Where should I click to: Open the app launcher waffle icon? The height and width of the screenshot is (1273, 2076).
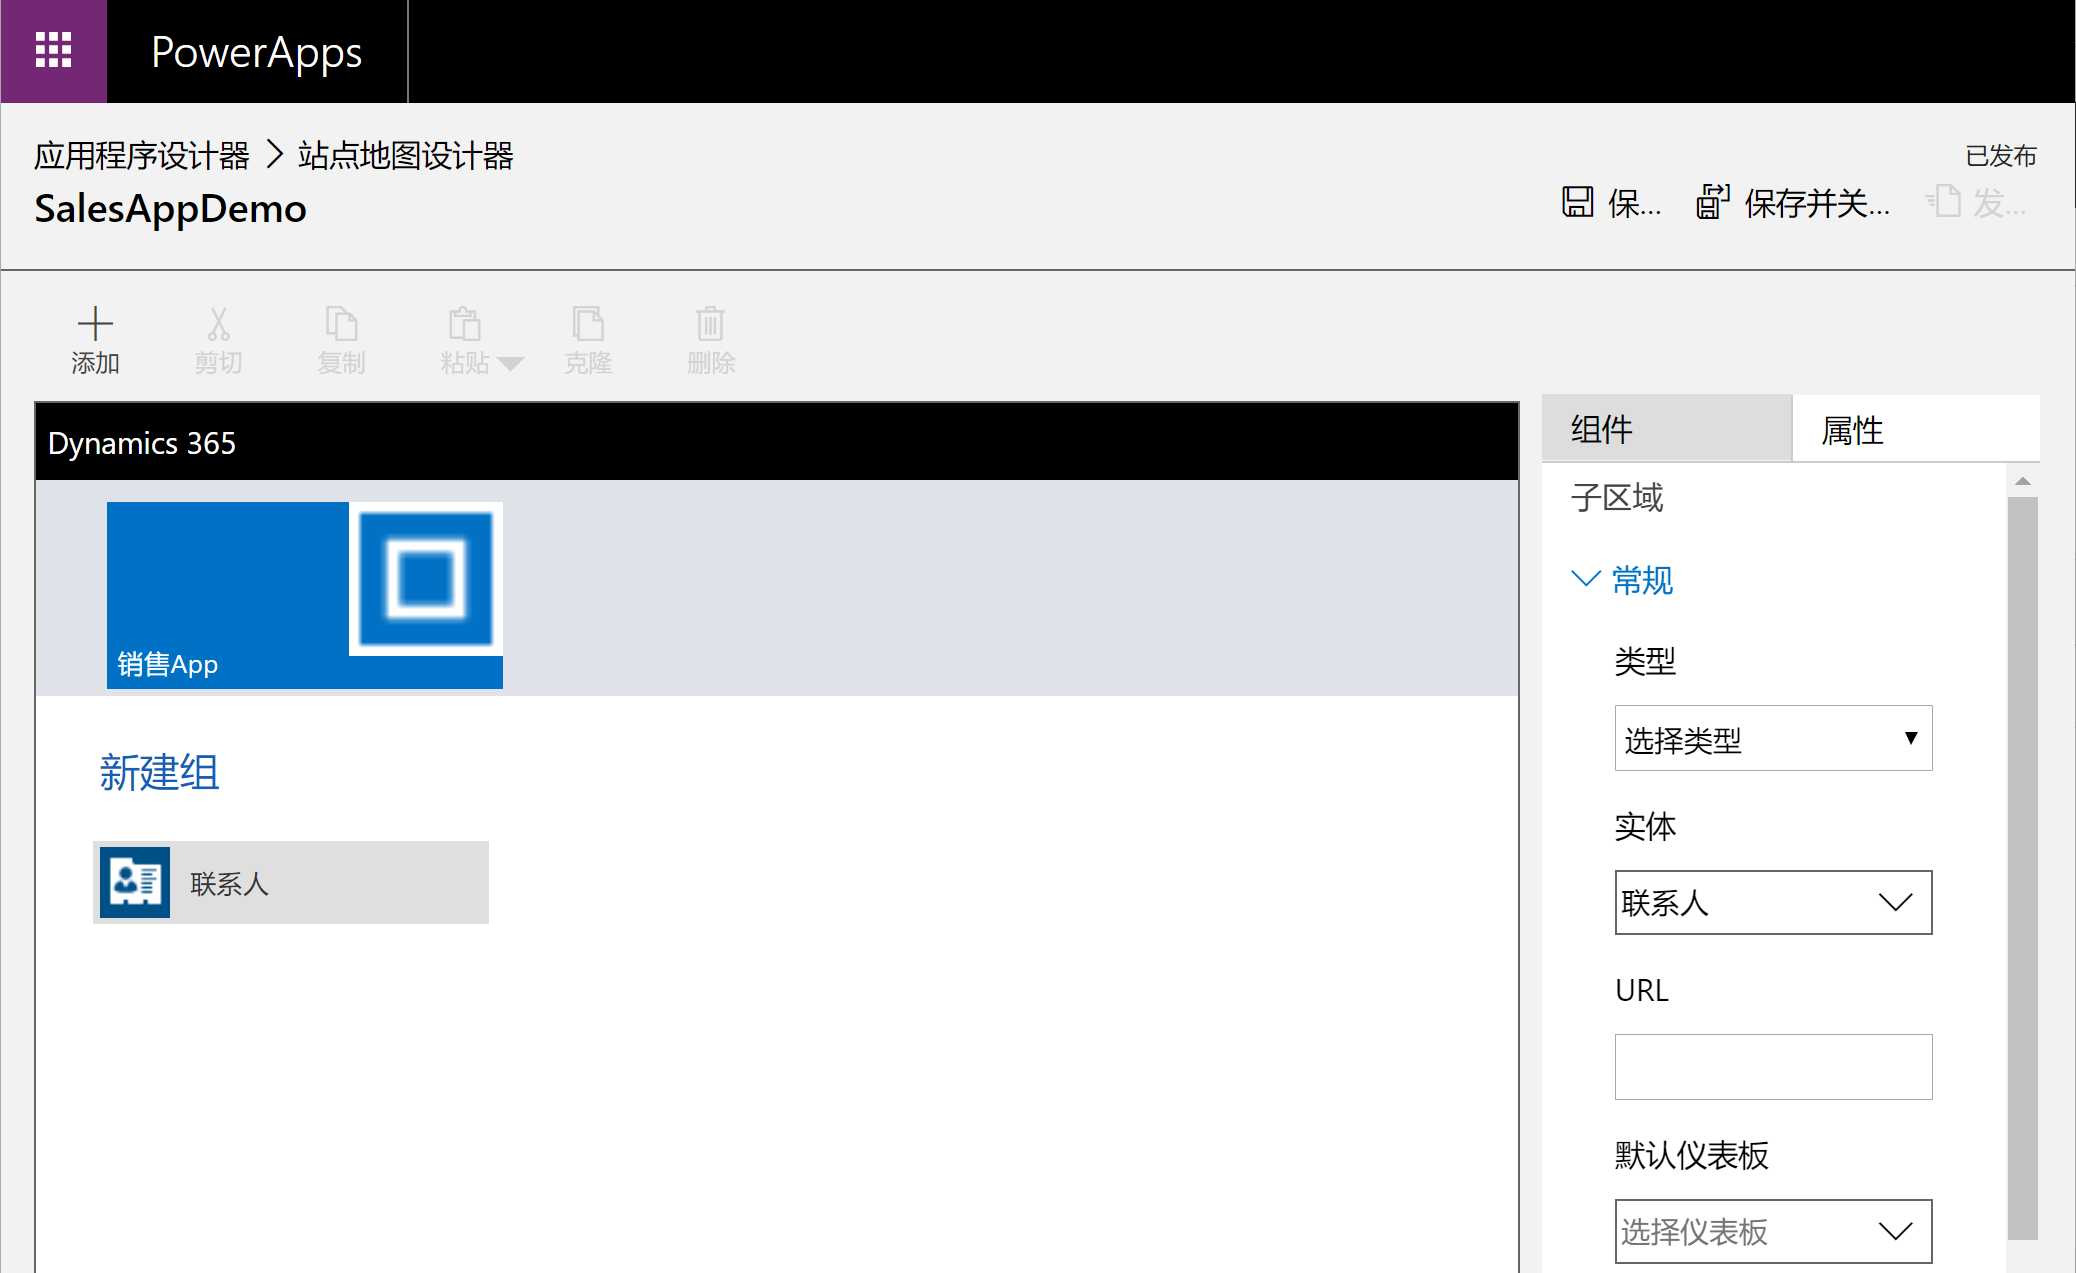(x=53, y=51)
